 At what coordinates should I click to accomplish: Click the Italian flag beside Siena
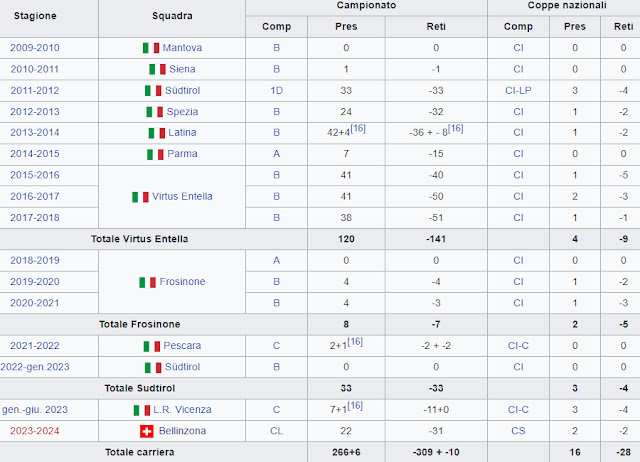(x=157, y=69)
